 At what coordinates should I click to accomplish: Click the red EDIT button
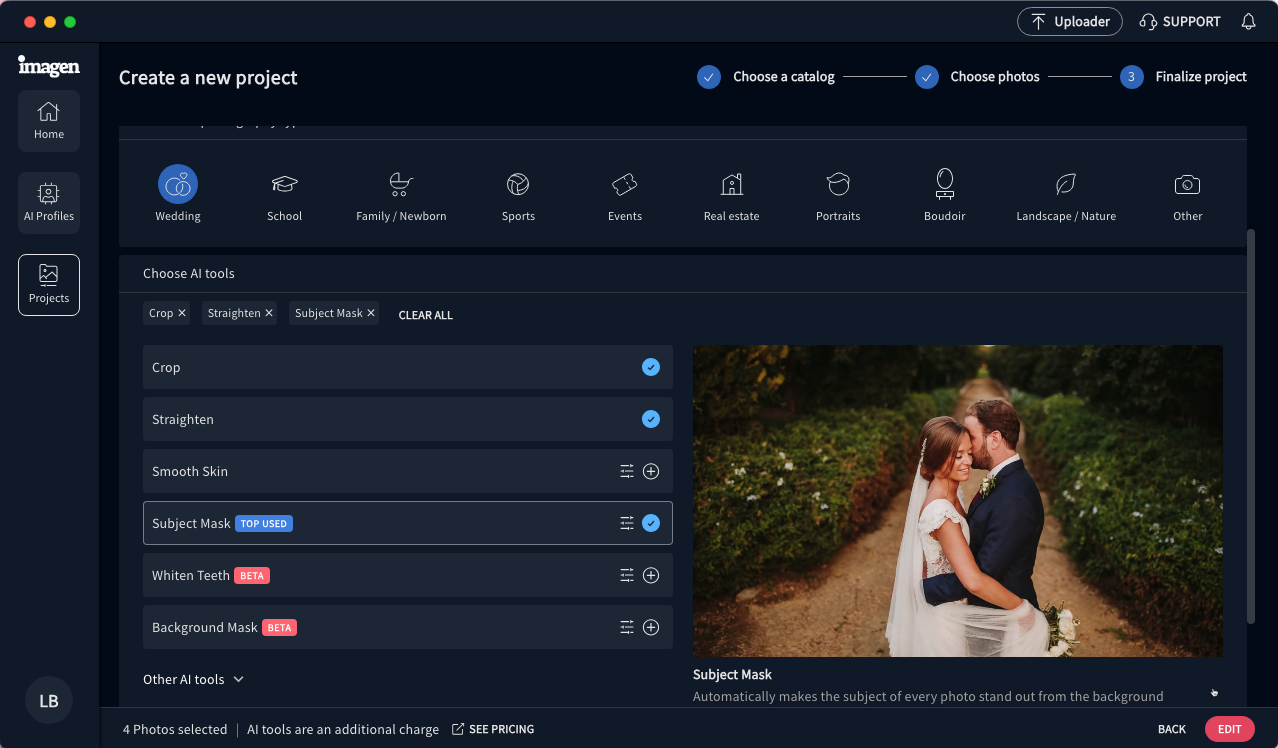click(x=1229, y=729)
